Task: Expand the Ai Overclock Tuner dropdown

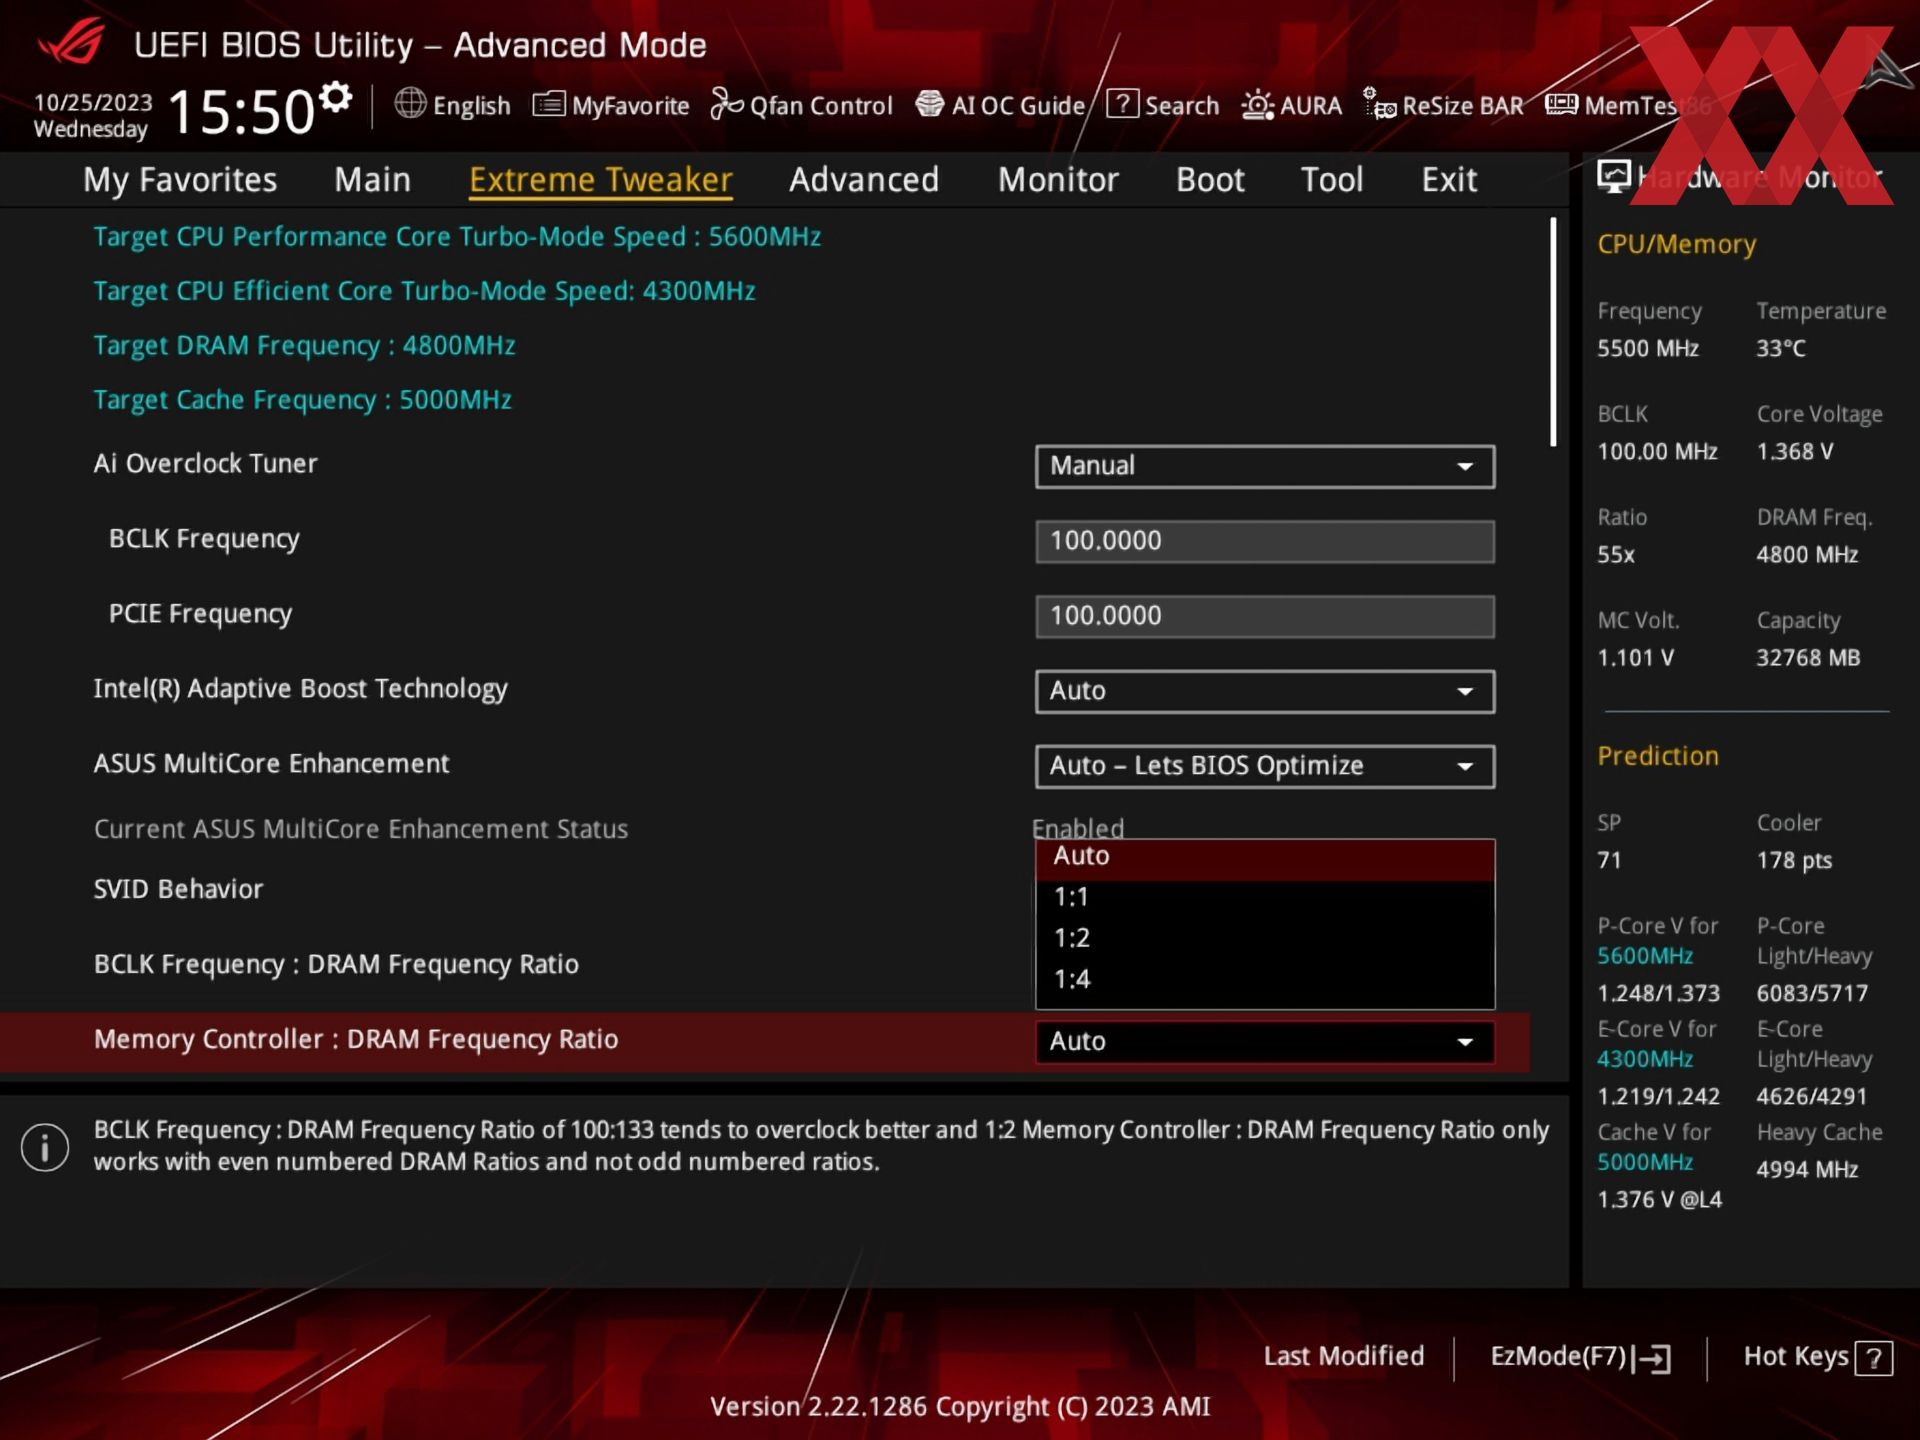Action: [1265, 467]
